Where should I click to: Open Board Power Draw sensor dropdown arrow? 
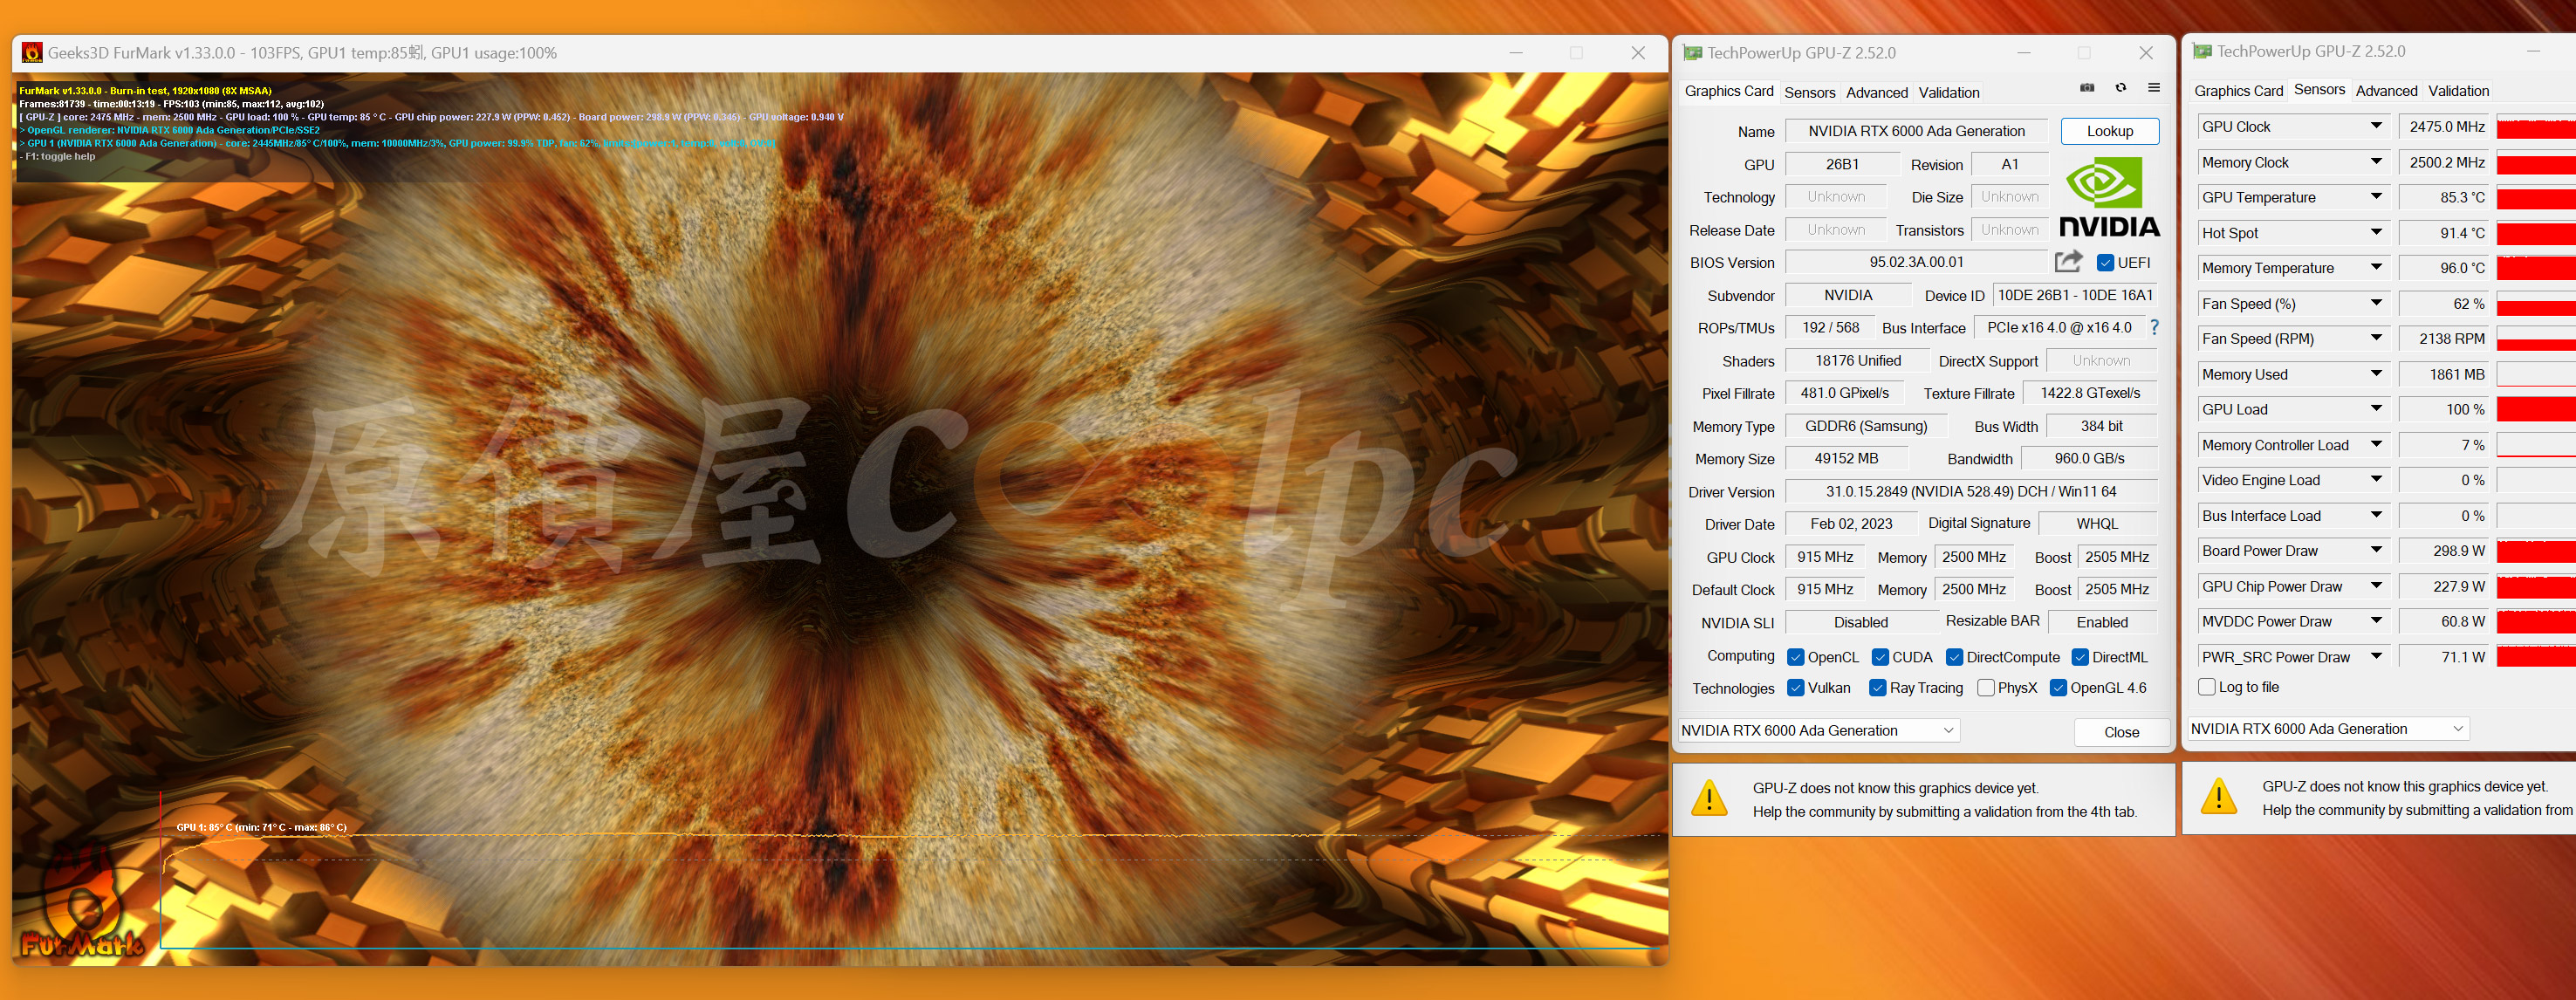(2377, 550)
